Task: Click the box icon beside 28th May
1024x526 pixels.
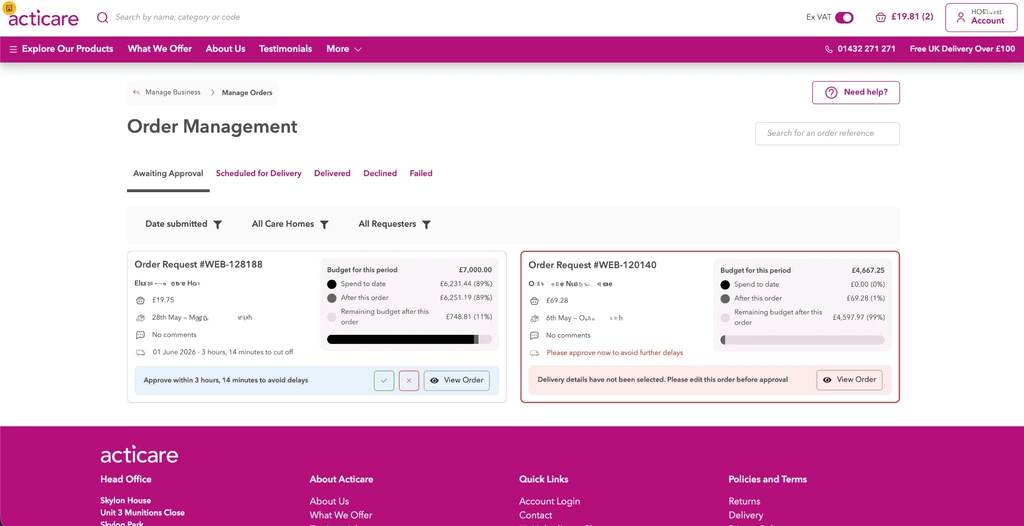Action: (x=140, y=318)
